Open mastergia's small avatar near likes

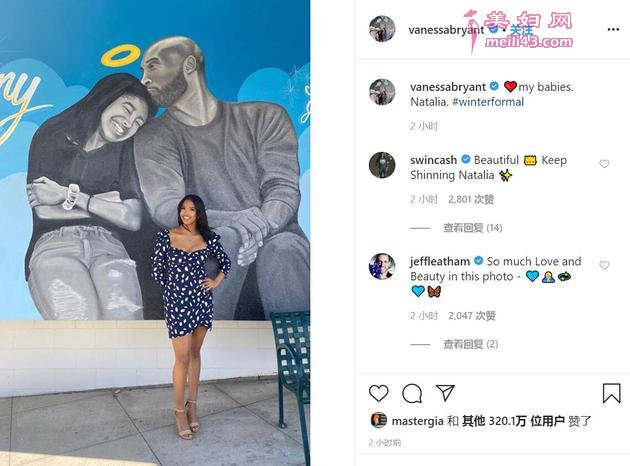(378, 421)
